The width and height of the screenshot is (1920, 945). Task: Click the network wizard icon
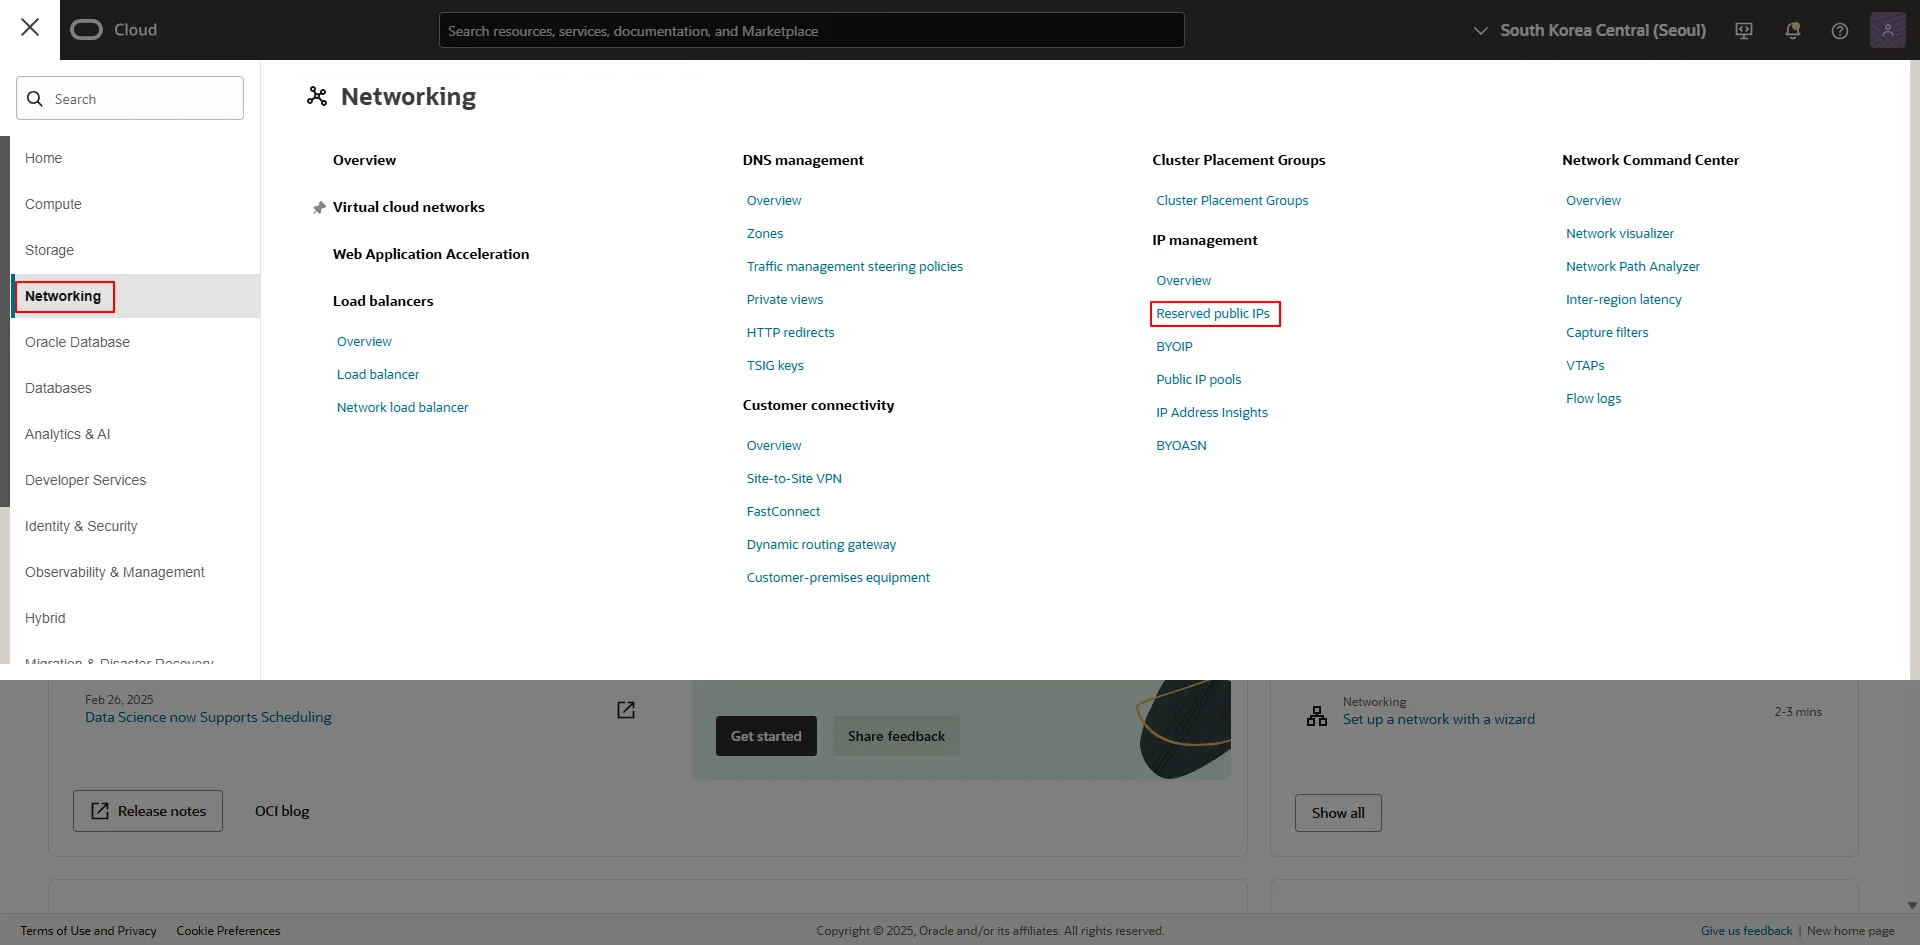(1317, 716)
